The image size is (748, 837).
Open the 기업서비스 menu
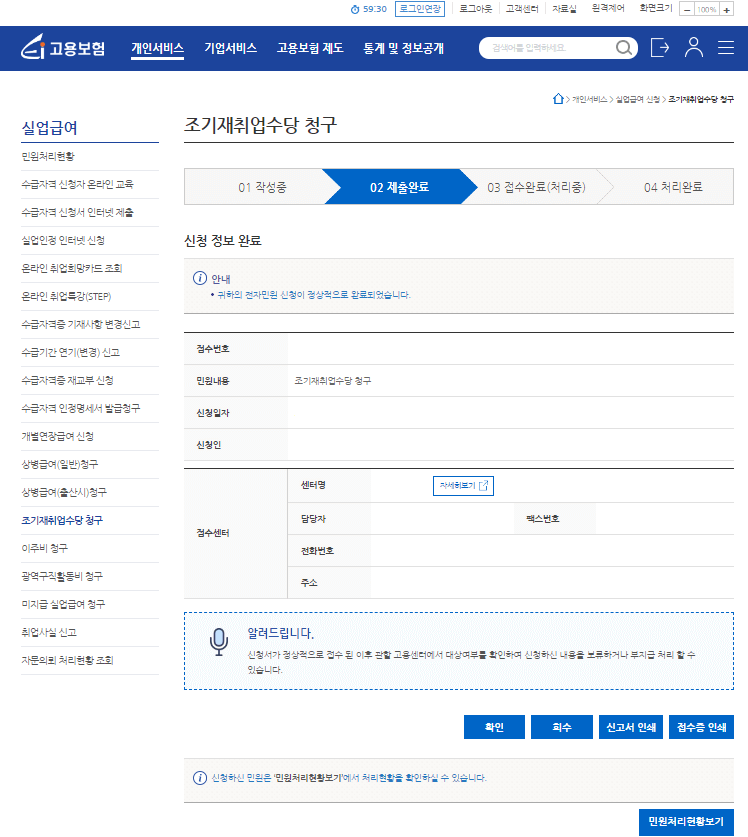pos(230,48)
